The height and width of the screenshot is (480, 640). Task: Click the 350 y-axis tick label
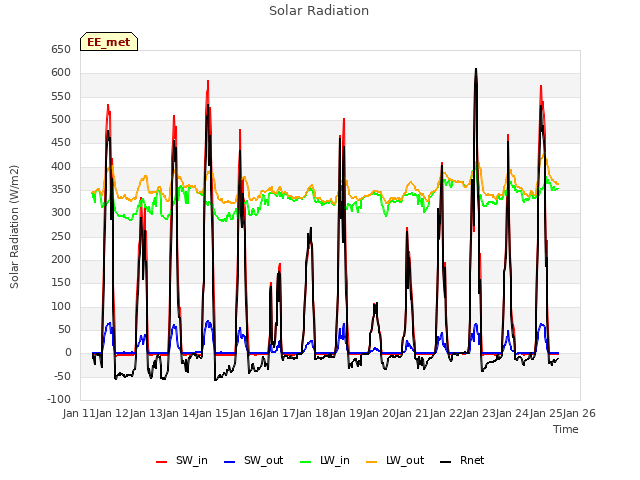coord(61,189)
